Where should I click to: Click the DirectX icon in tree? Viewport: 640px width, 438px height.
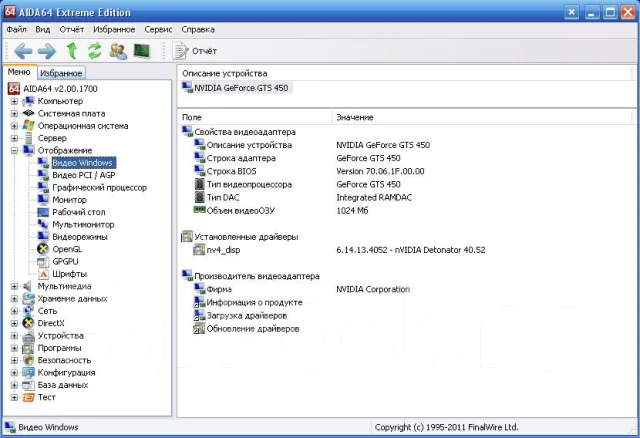click(x=28, y=323)
